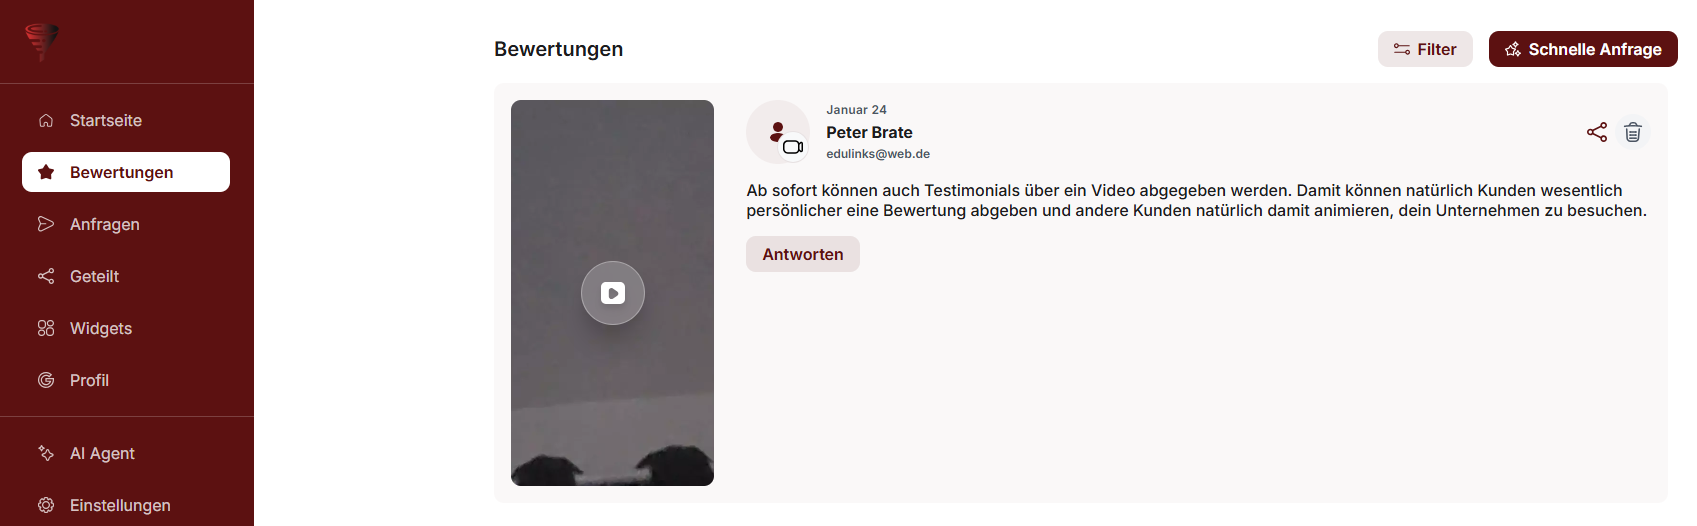Click the AI Agent sparkle icon
This screenshot has width=1697, height=526.
coord(46,453)
